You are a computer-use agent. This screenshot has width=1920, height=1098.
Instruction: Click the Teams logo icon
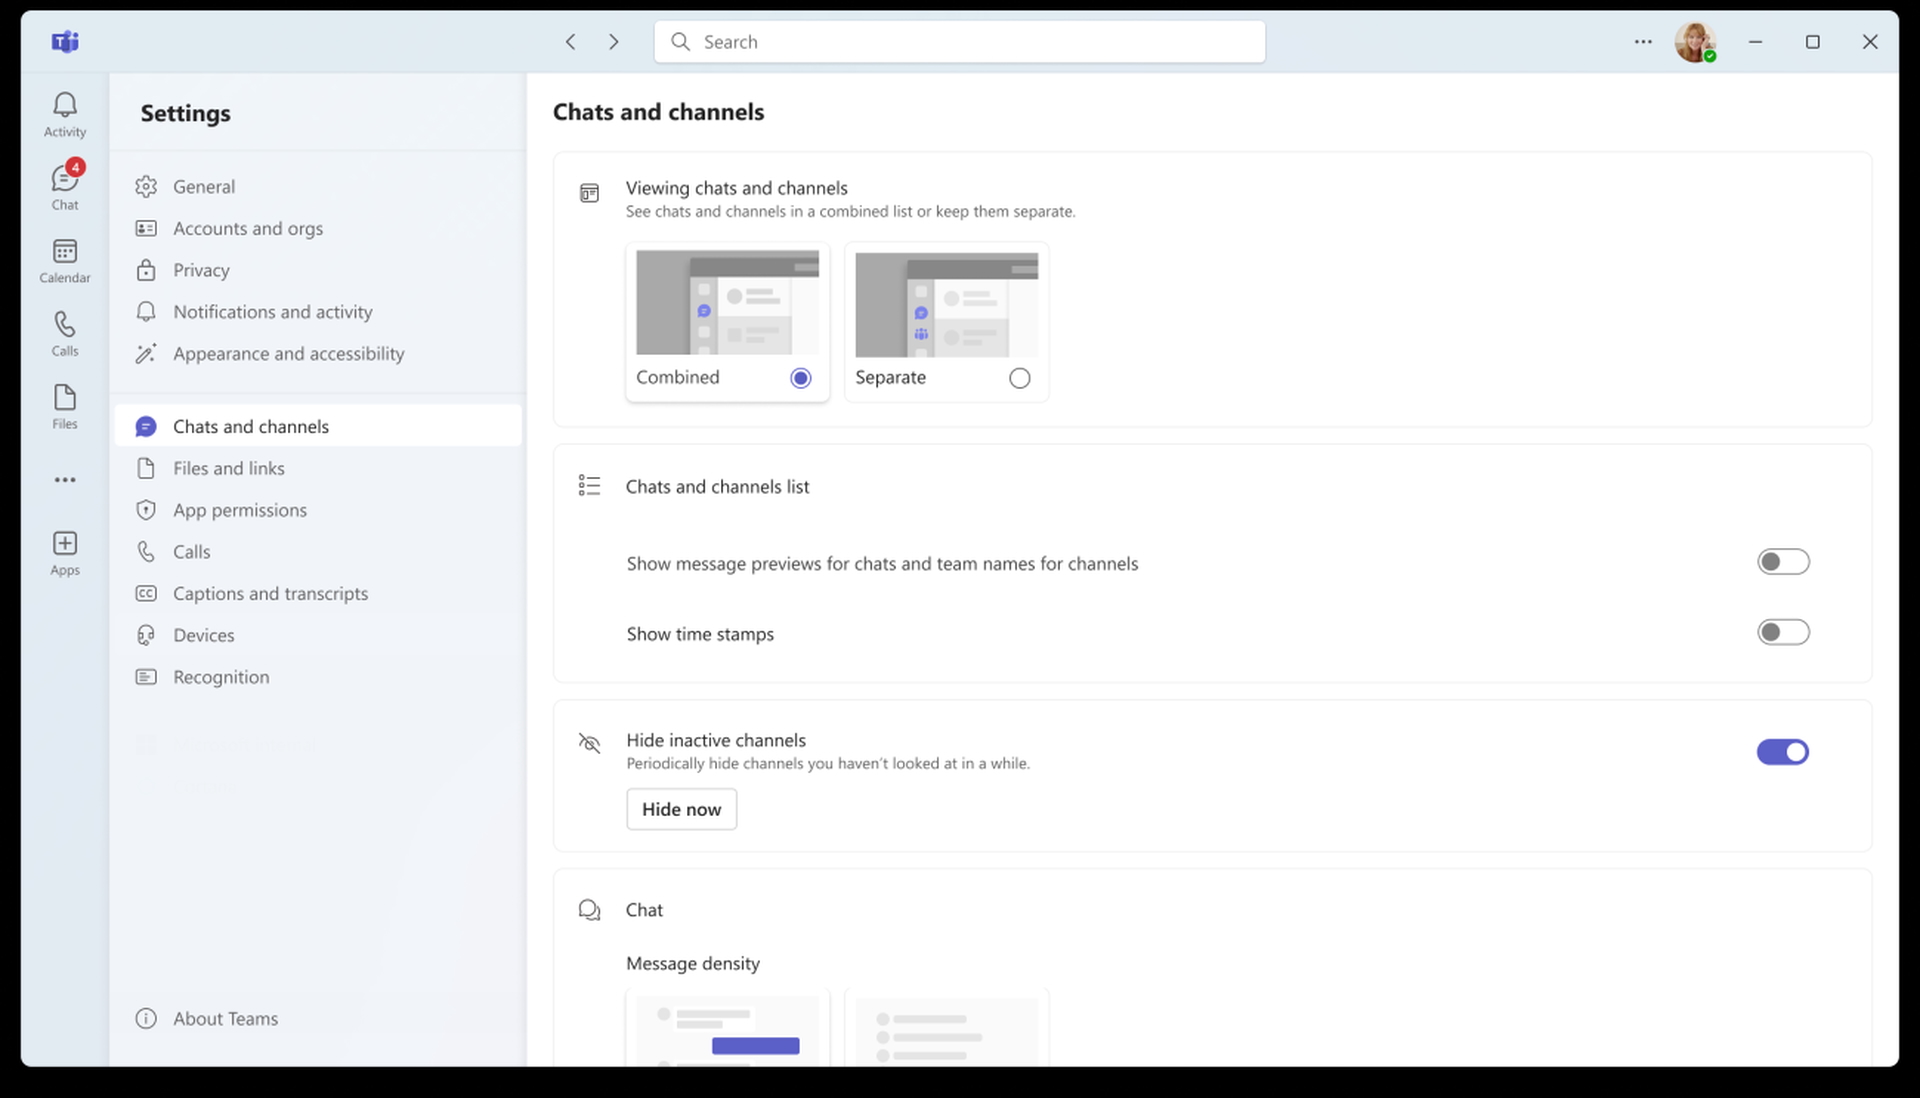click(x=66, y=41)
